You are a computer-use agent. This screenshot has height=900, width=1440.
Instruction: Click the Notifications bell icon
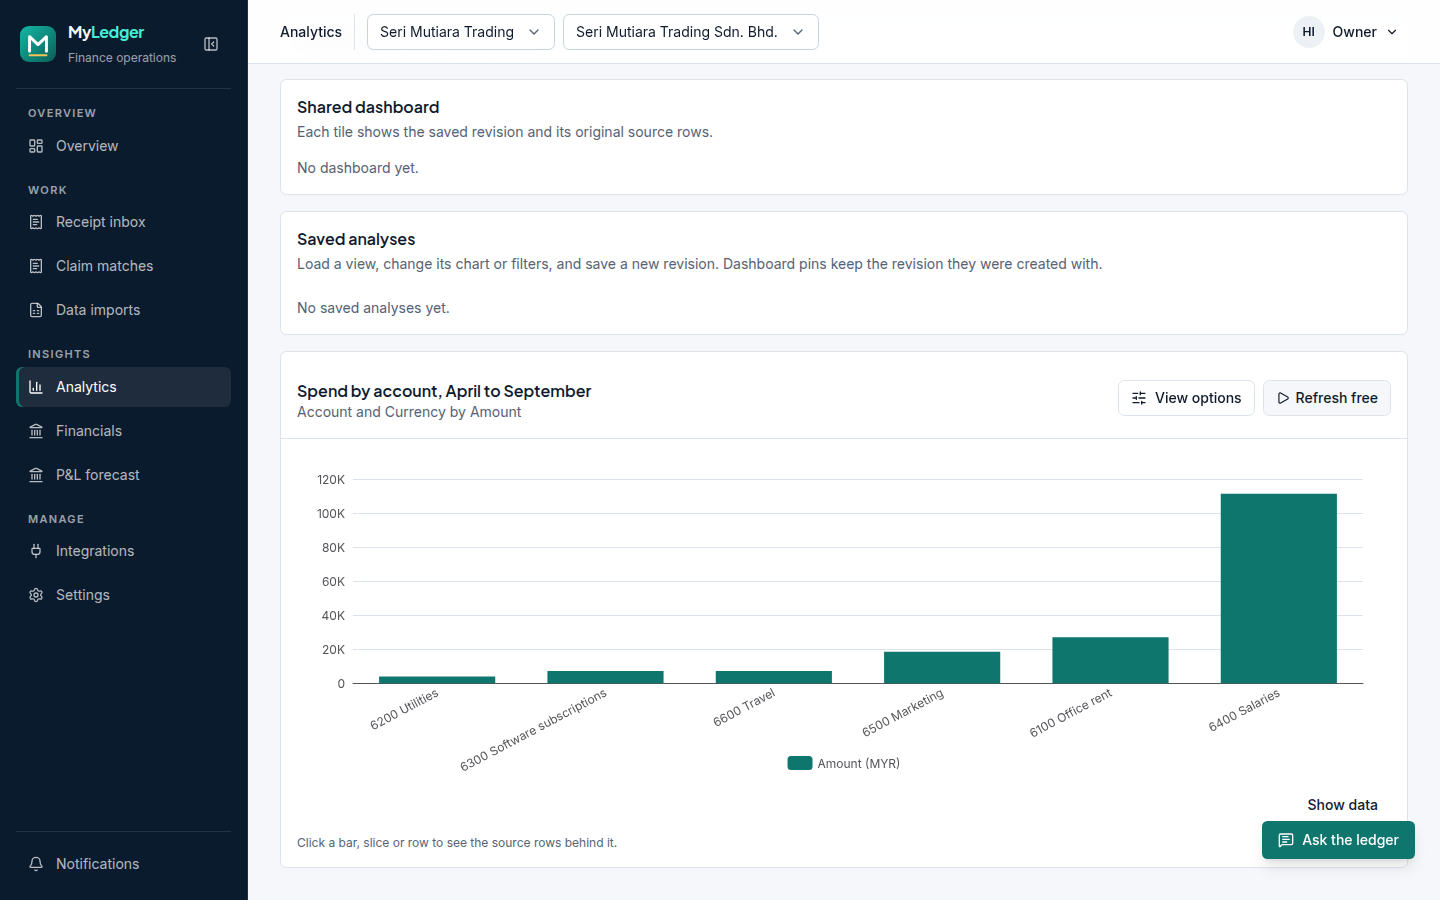(x=36, y=864)
